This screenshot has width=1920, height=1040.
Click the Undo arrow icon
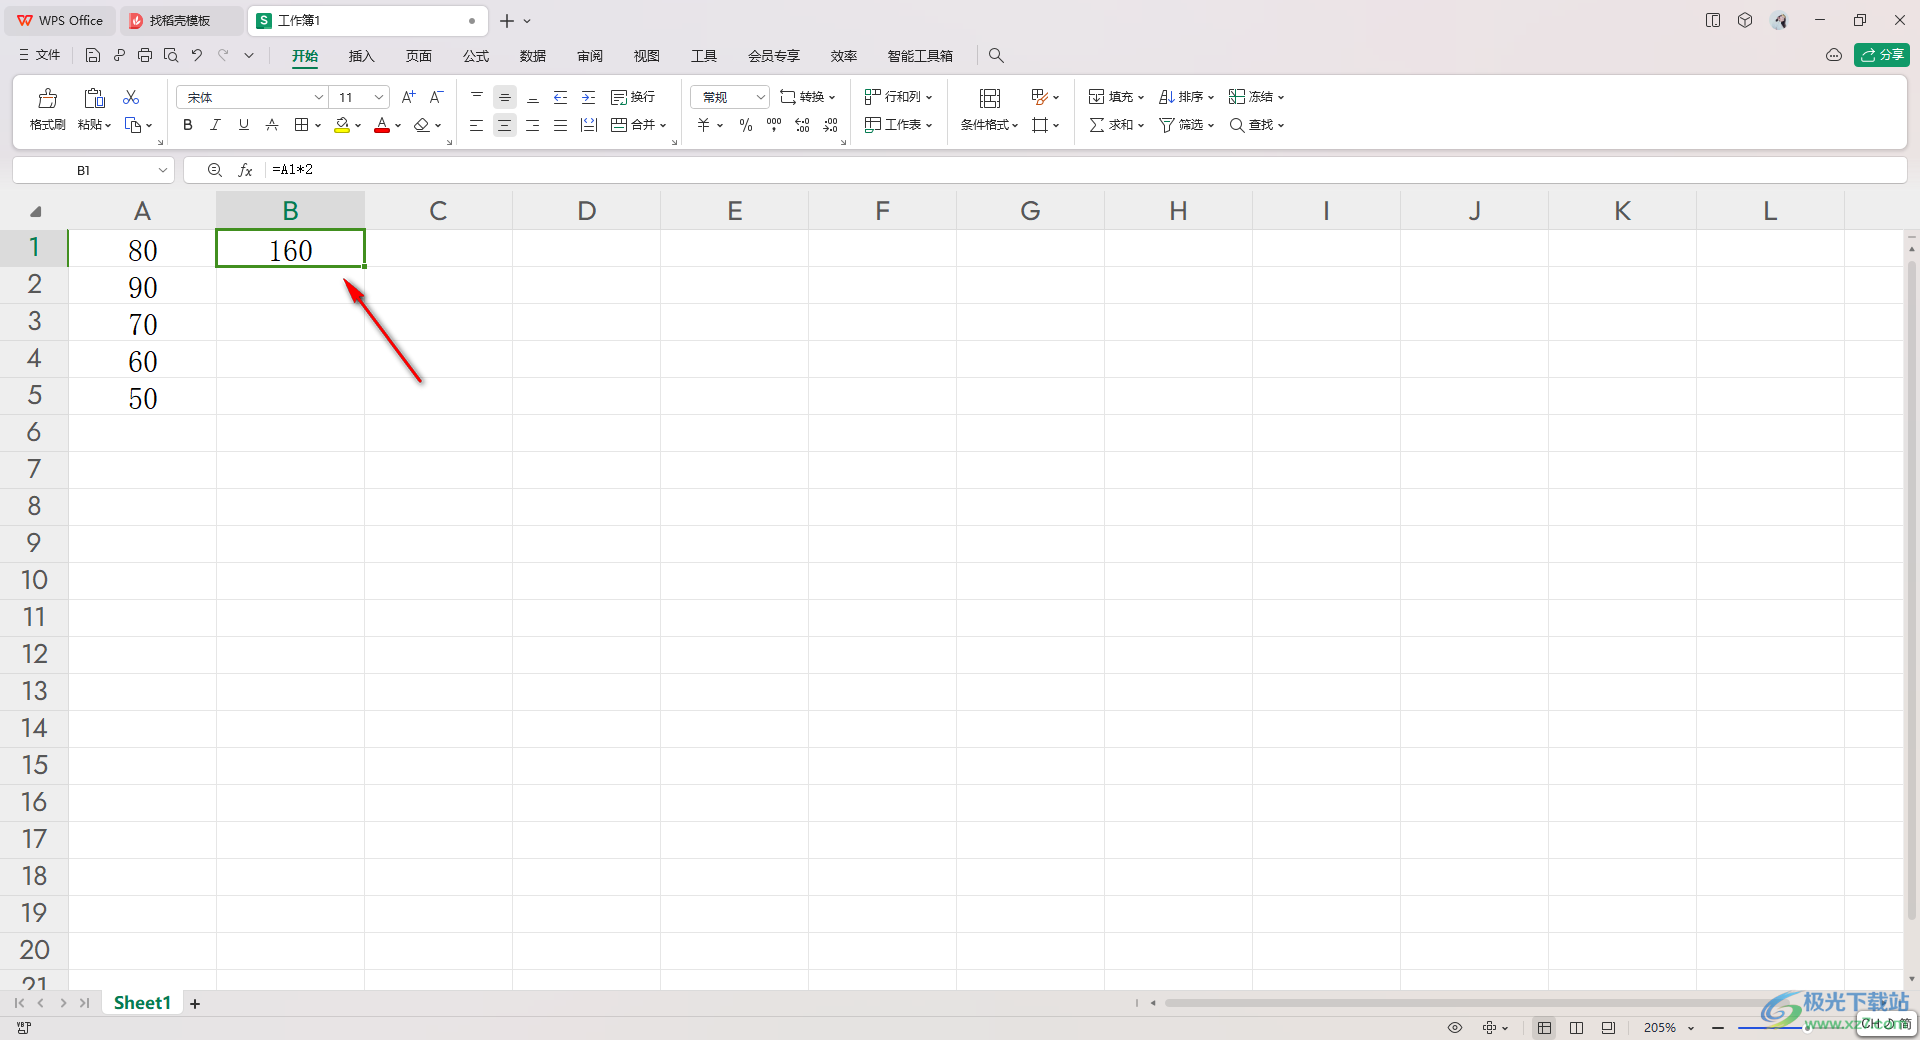[197, 55]
